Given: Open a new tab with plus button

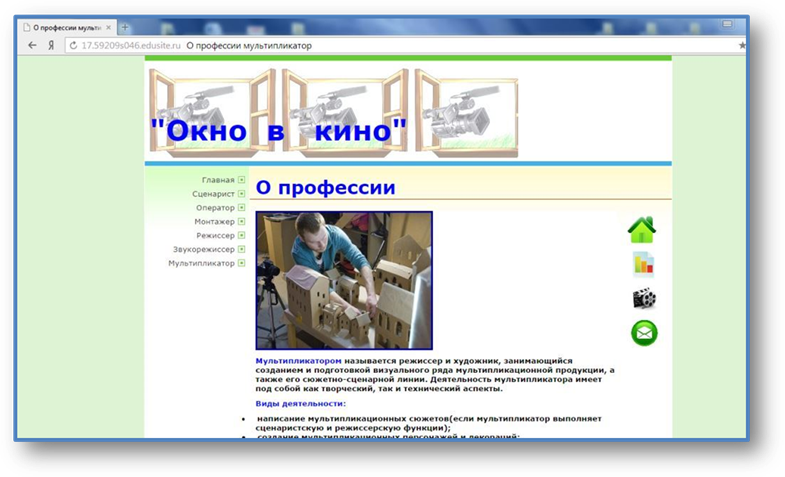Looking at the screenshot, I should tap(125, 28).
